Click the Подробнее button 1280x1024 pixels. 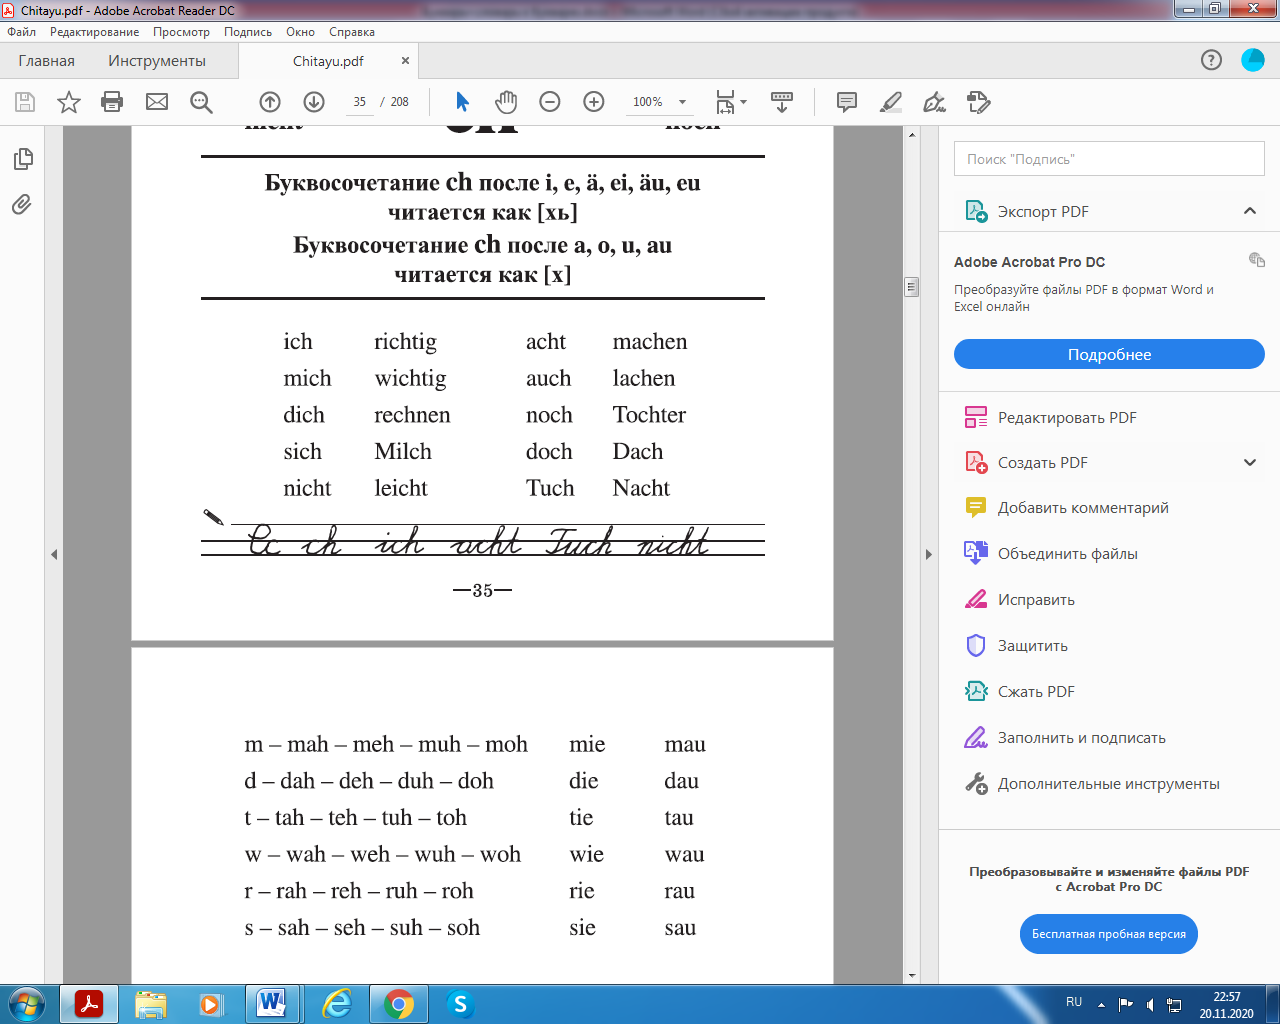click(1109, 354)
